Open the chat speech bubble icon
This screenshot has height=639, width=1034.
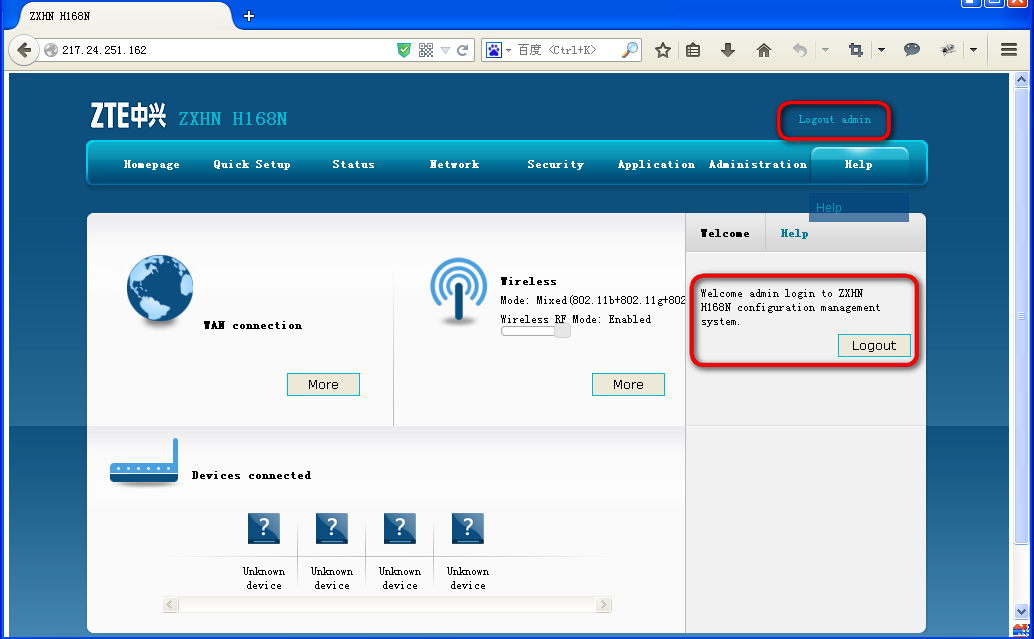[x=912, y=49]
